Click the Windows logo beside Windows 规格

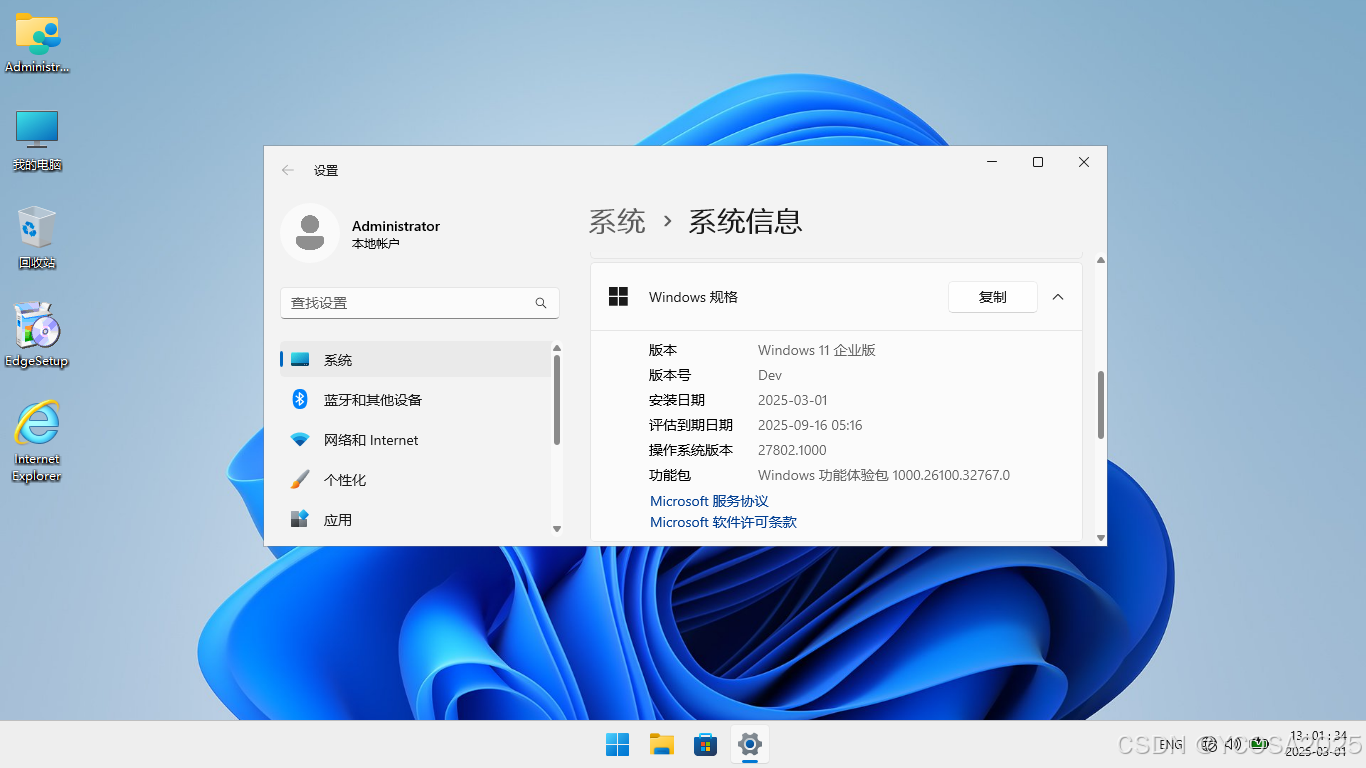pyautogui.click(x=619, y=297)
